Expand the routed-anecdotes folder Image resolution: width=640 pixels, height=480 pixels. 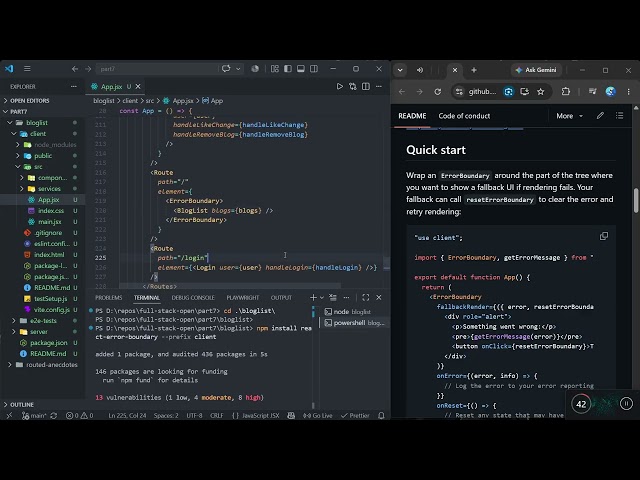51,364
